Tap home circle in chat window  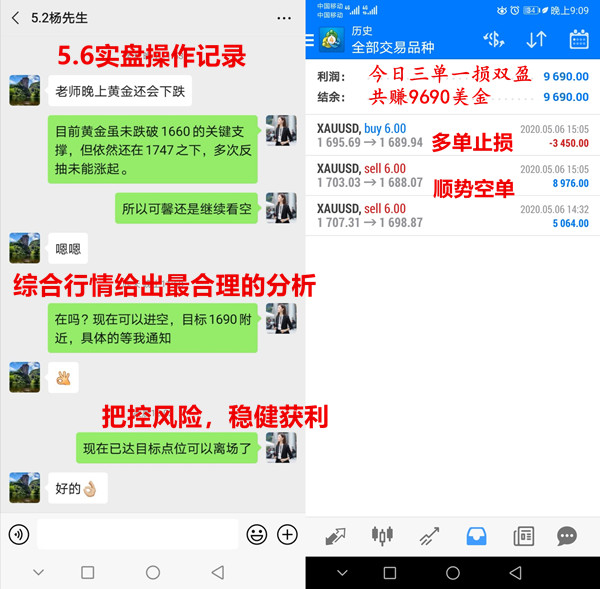coord(153,573)
